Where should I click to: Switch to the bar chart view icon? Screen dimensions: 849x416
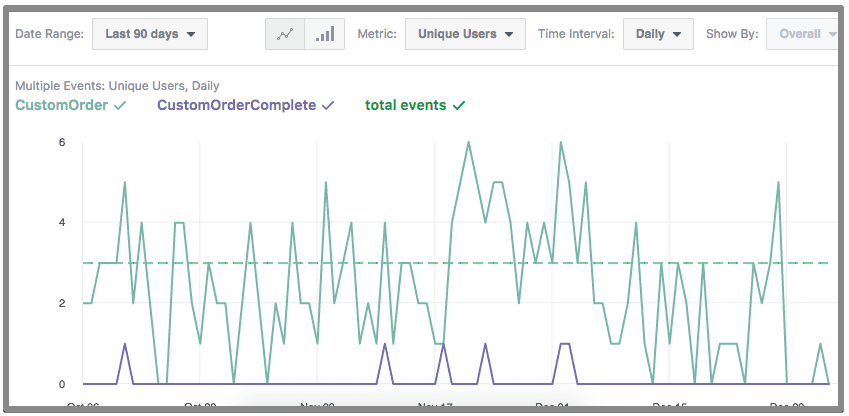pos(325,34)
